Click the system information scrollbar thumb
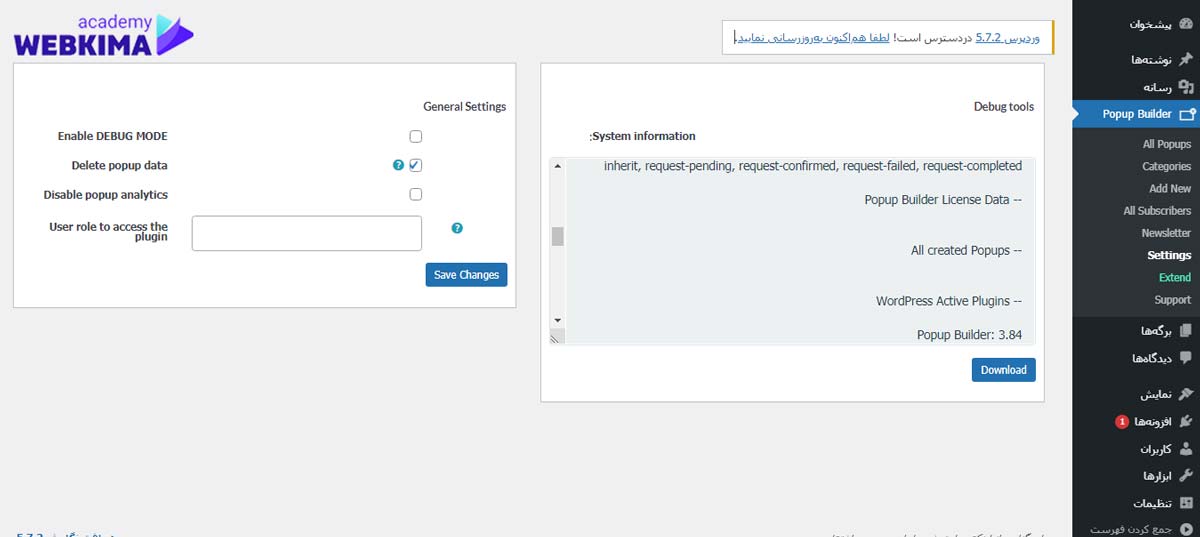This screenshot has width=1200, height=537. tap(557, 236)
